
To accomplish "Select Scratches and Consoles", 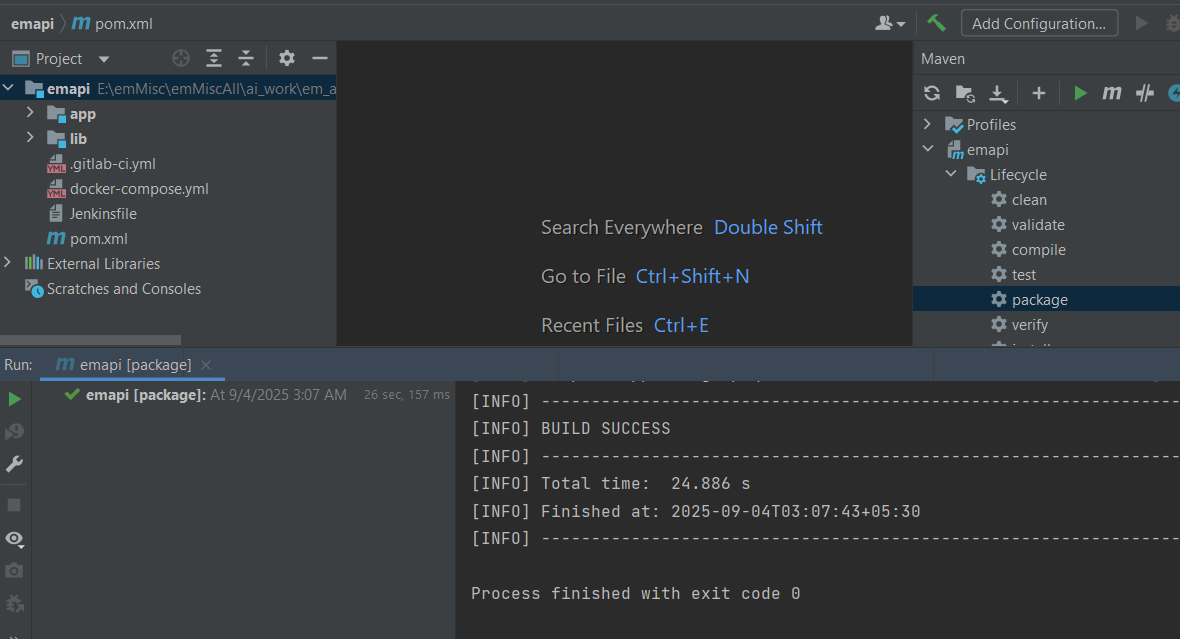I will (x=113, y=288).
